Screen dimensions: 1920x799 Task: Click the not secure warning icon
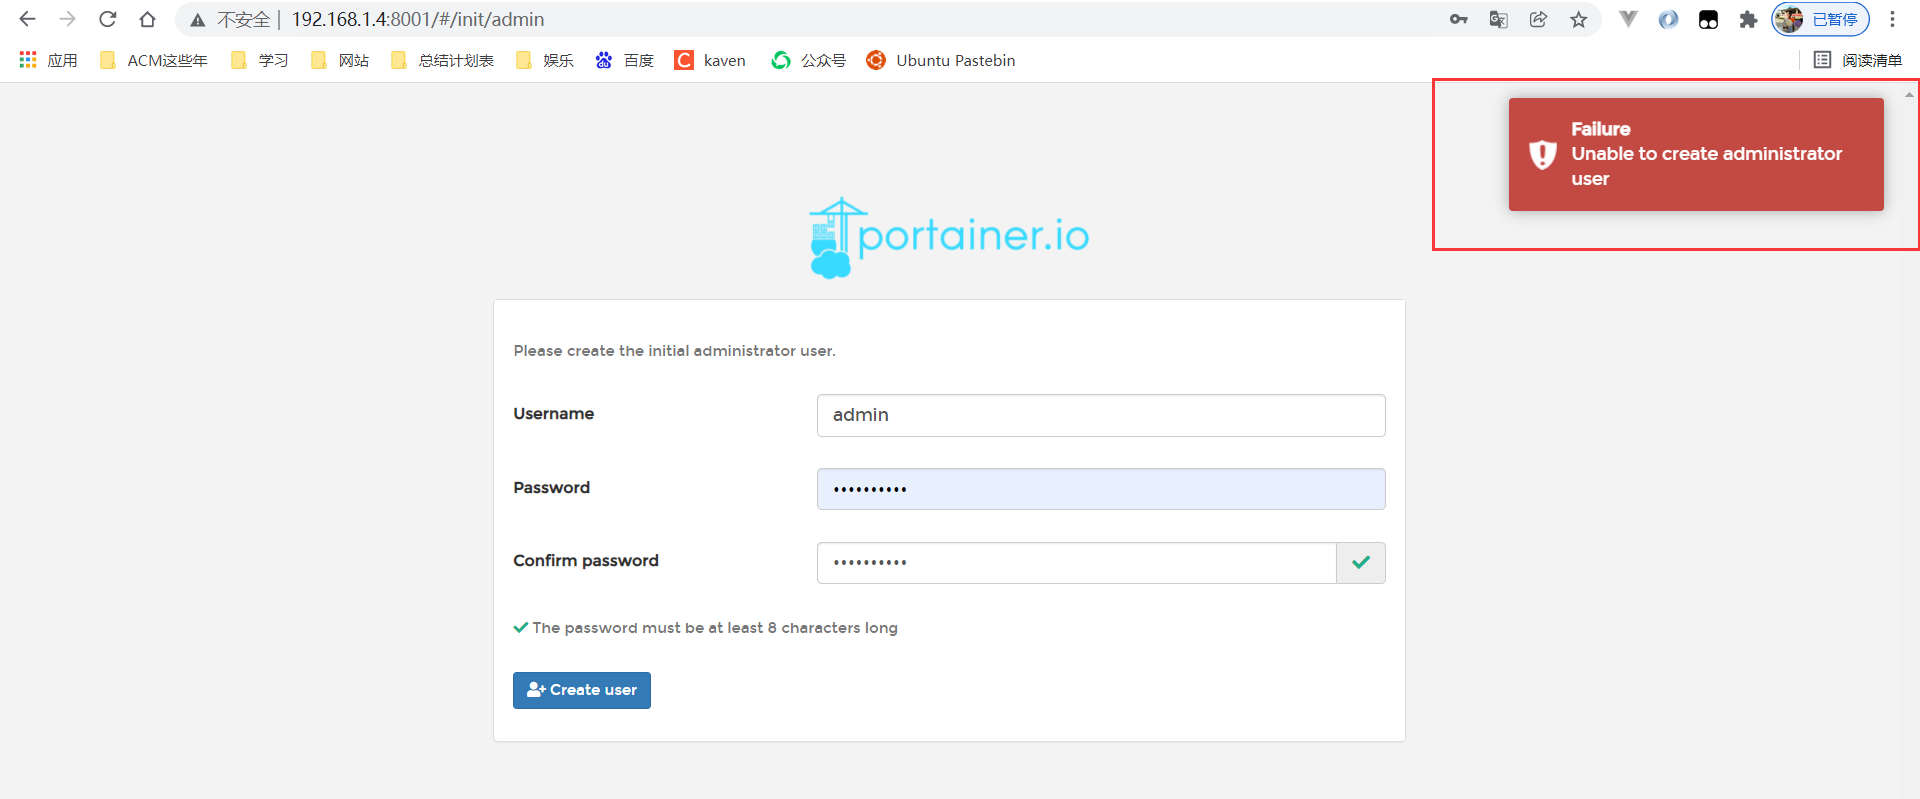click(198, 20)
